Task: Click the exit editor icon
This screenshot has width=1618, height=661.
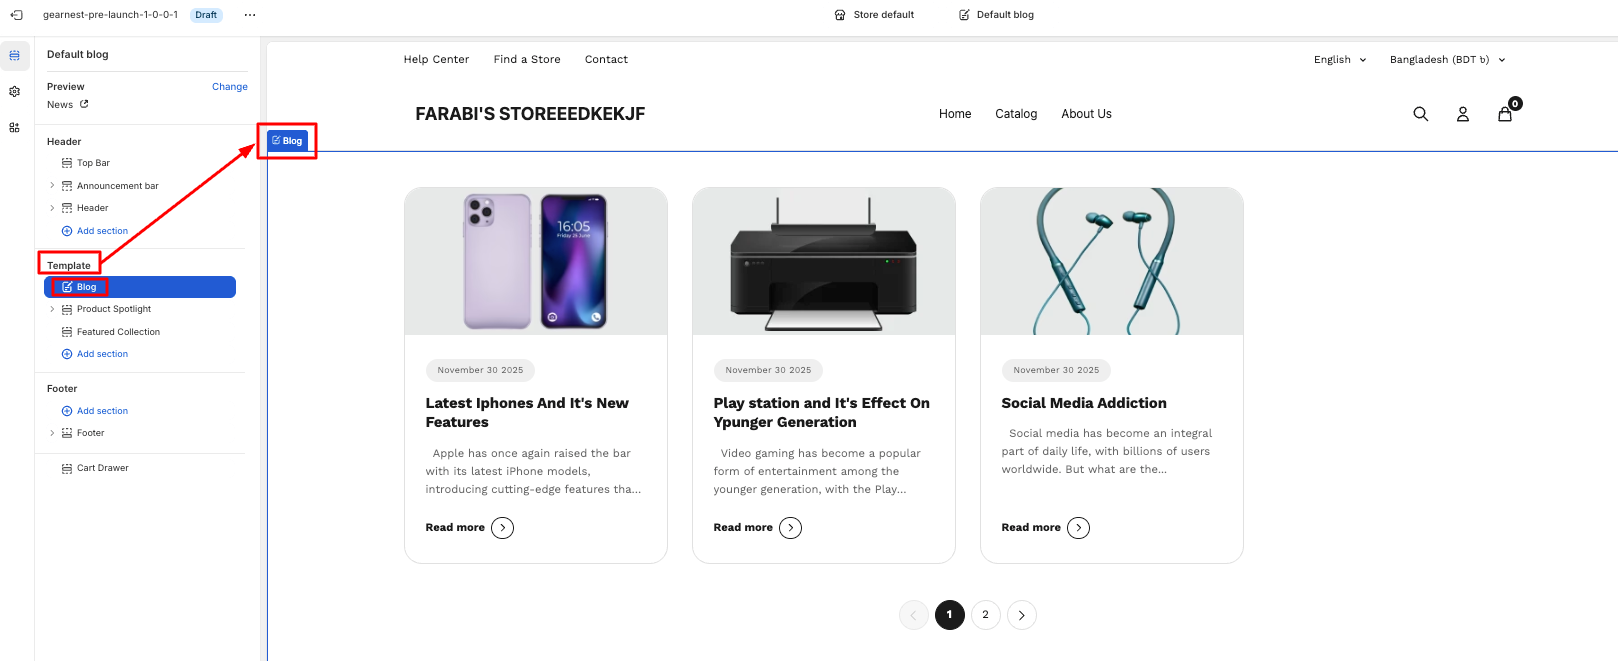Action: [x=16, y=15]
